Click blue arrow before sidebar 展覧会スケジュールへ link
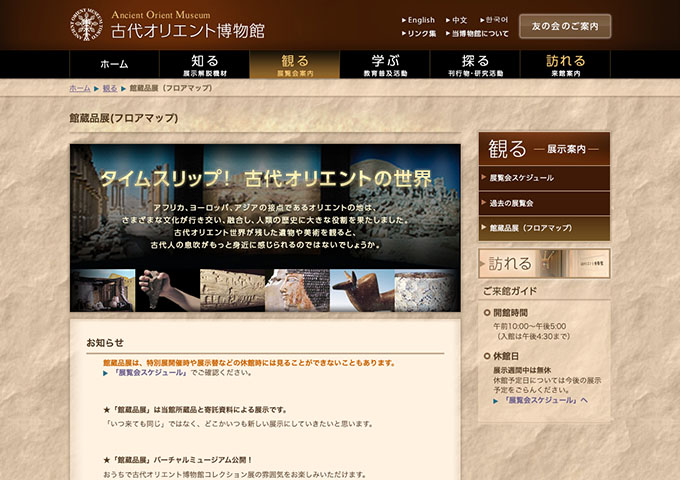The image size is (680, 480). 496,401
